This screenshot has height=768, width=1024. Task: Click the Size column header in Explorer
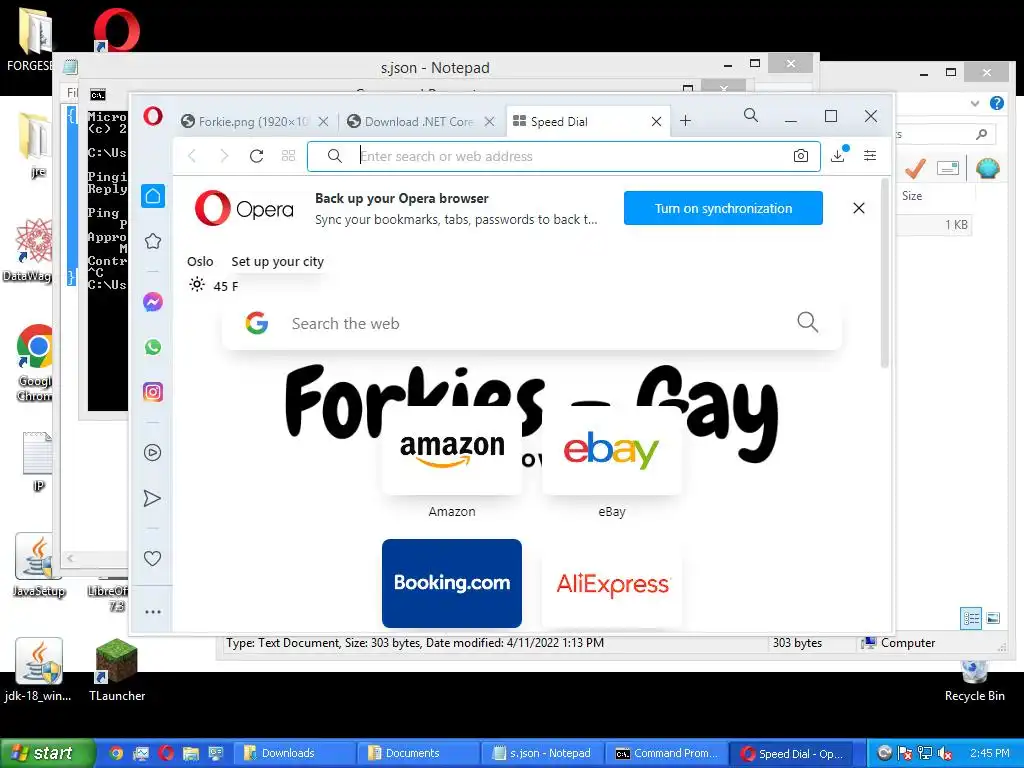pyautogui.click(x=912, y=196)
